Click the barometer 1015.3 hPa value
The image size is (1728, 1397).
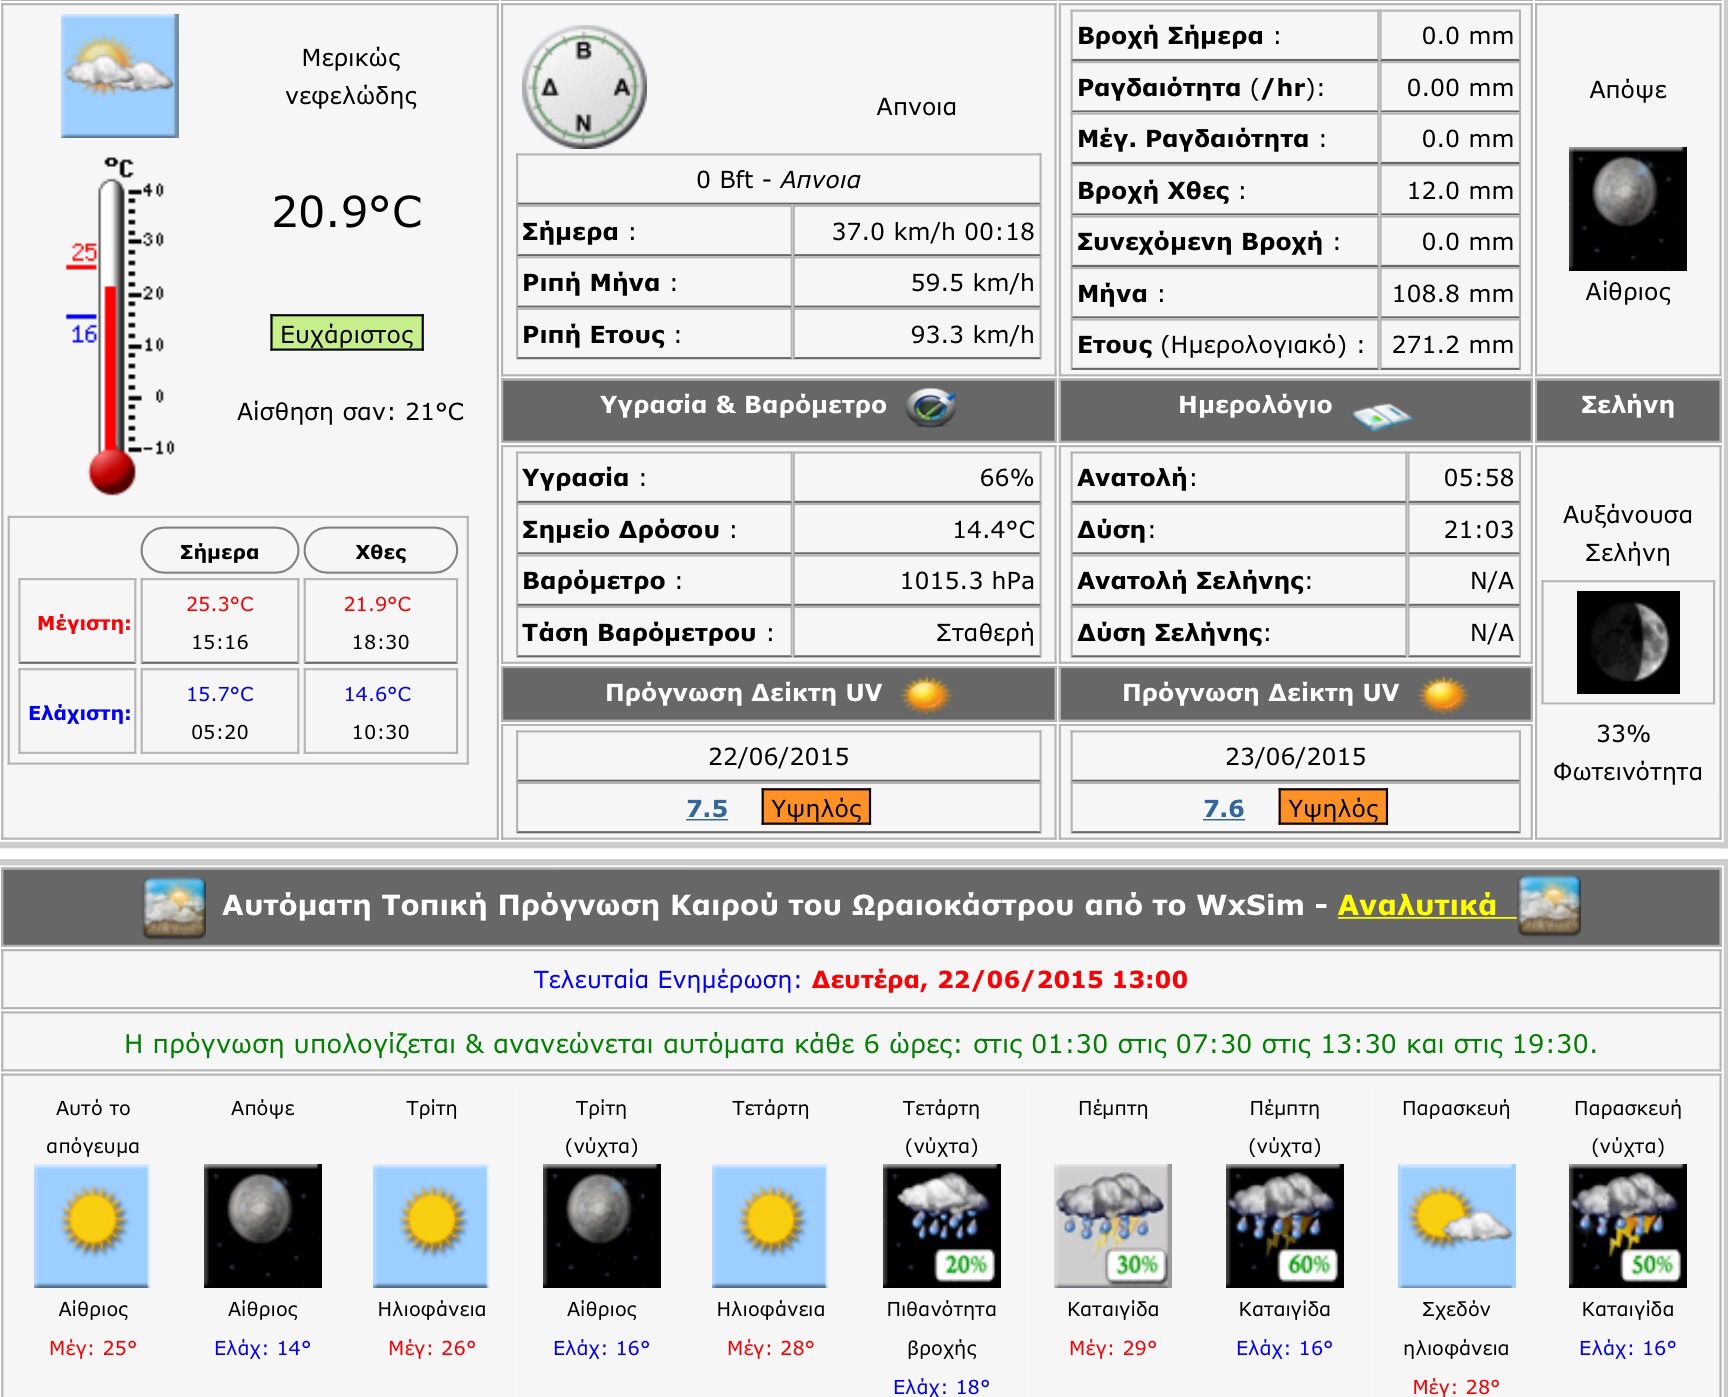967,581
